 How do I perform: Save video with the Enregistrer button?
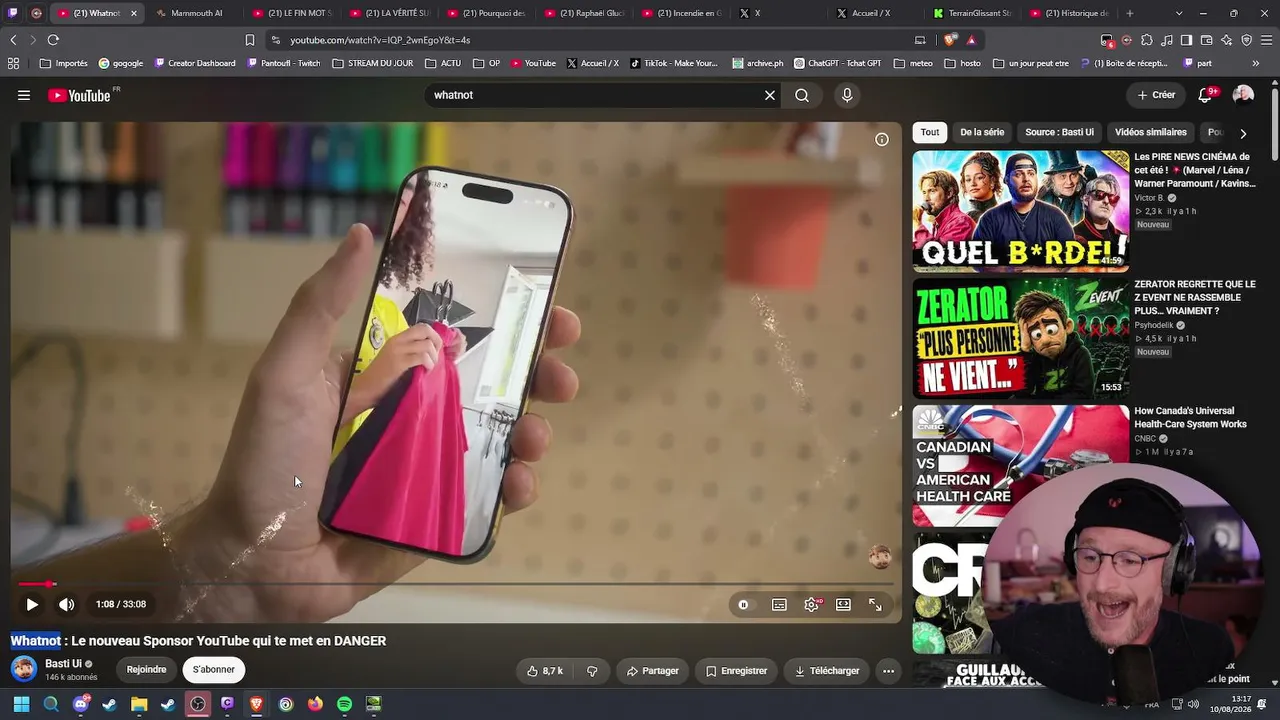coord(736,671)
